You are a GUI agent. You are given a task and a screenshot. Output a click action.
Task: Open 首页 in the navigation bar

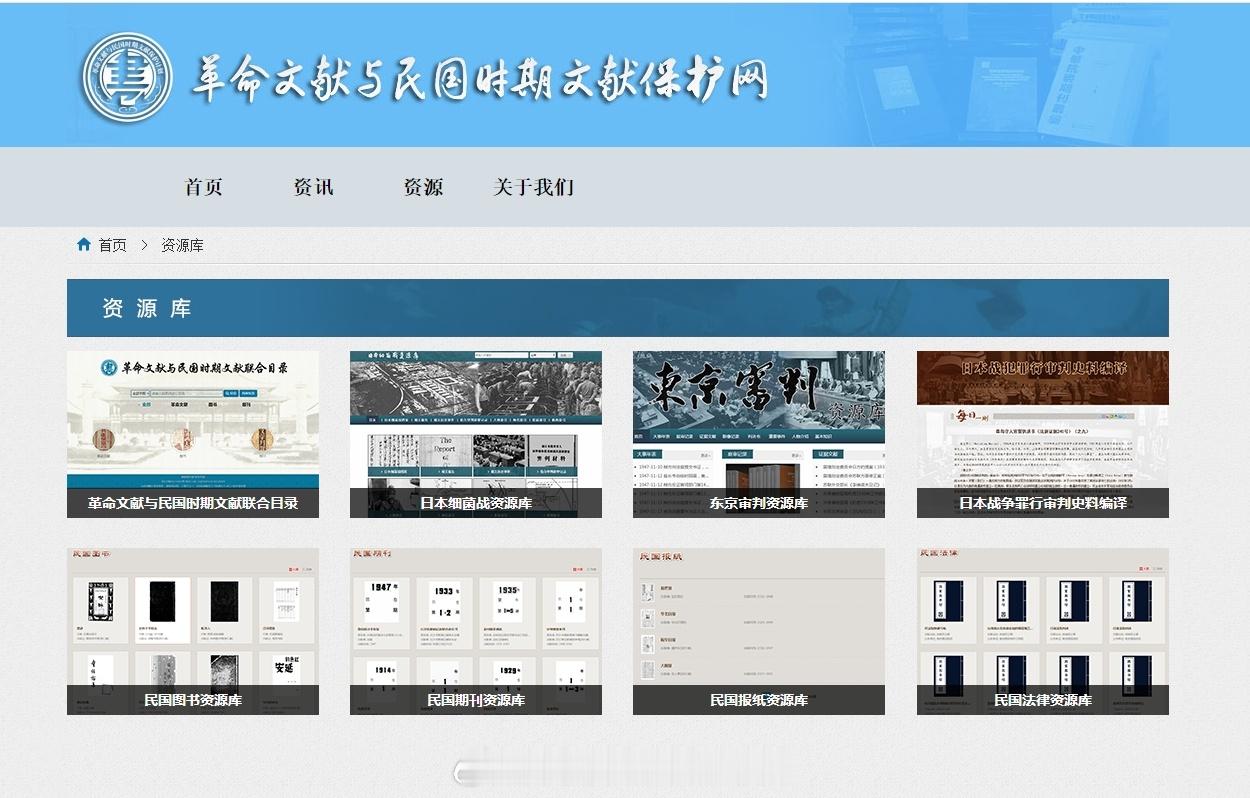(204, 187)
